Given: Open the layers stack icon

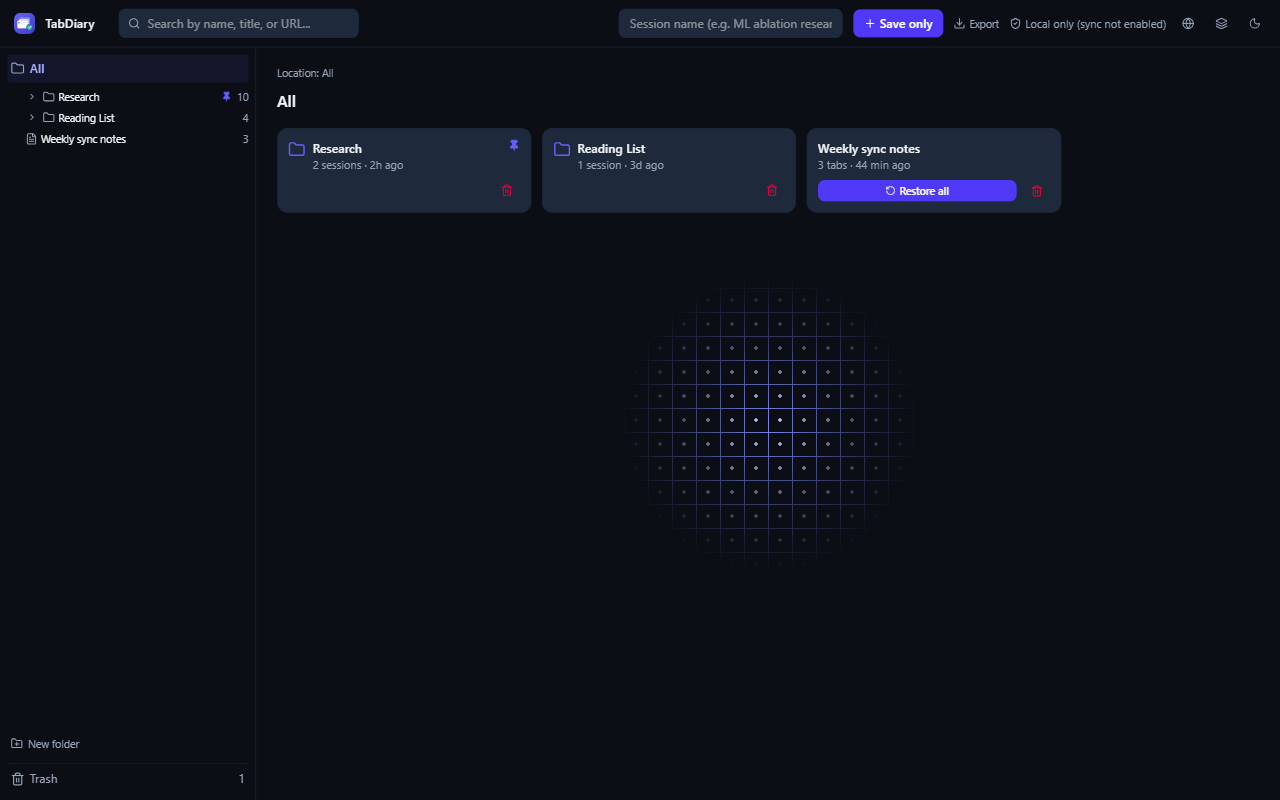Looking at the screenshot, I should pos(1221,23).
